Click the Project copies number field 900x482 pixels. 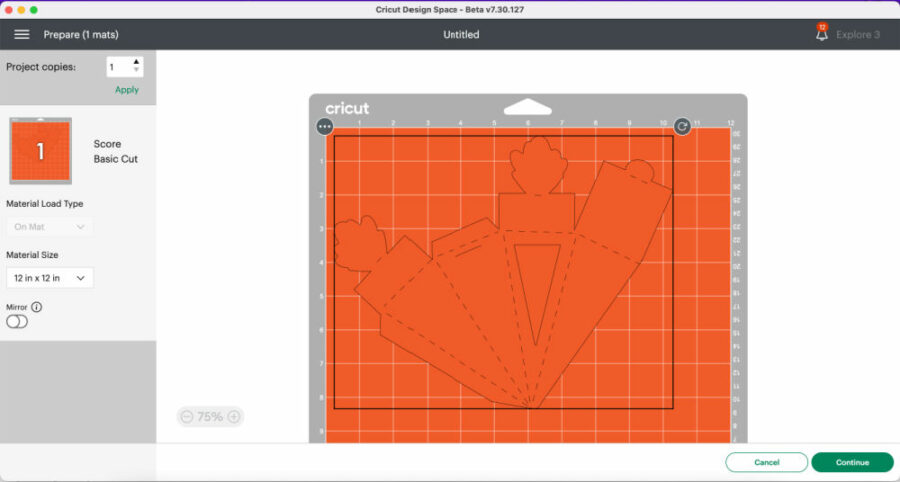coord(118,67)
